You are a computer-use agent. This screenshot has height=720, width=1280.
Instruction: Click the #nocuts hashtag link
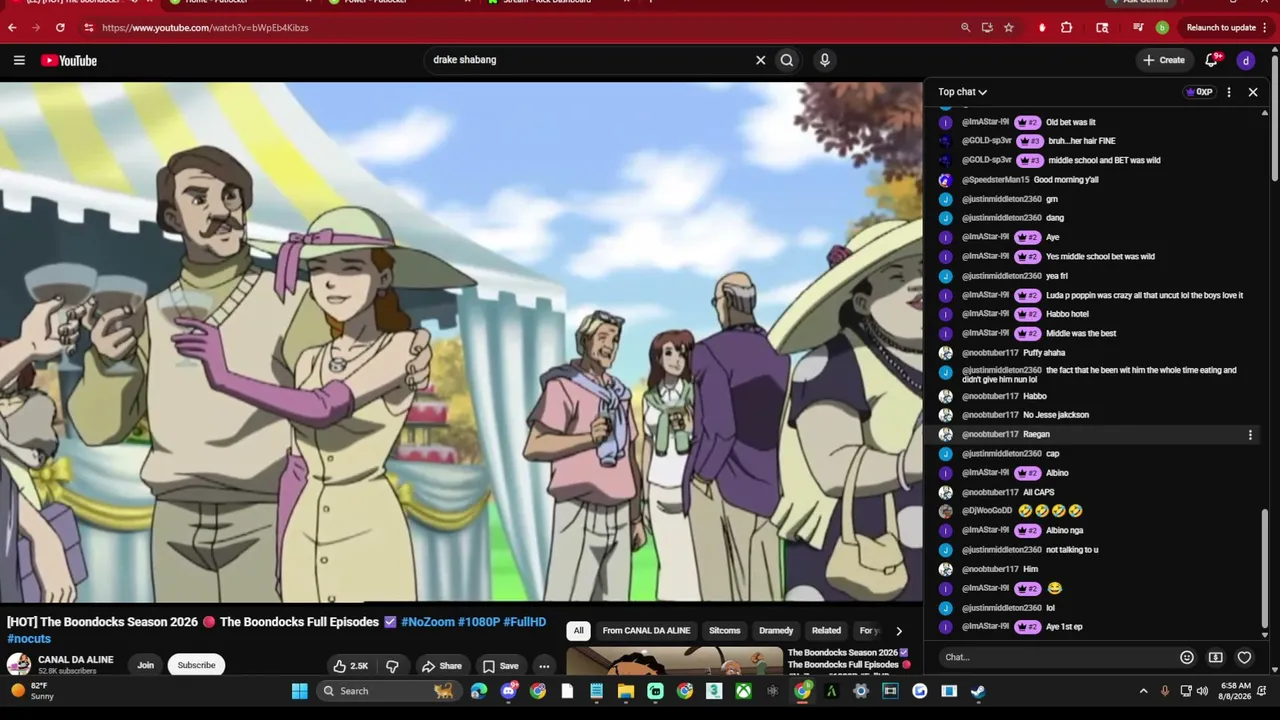29,639
